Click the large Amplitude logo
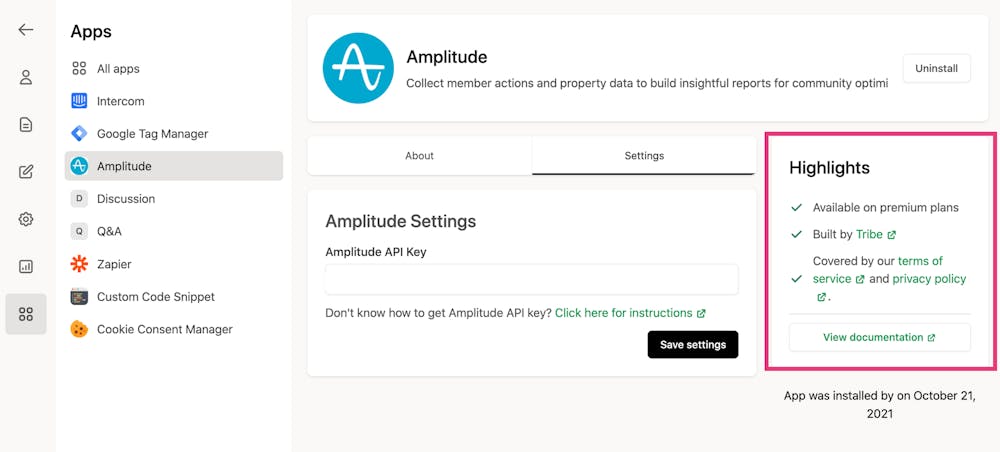1000x452 pixels. [x=358, y=68]
